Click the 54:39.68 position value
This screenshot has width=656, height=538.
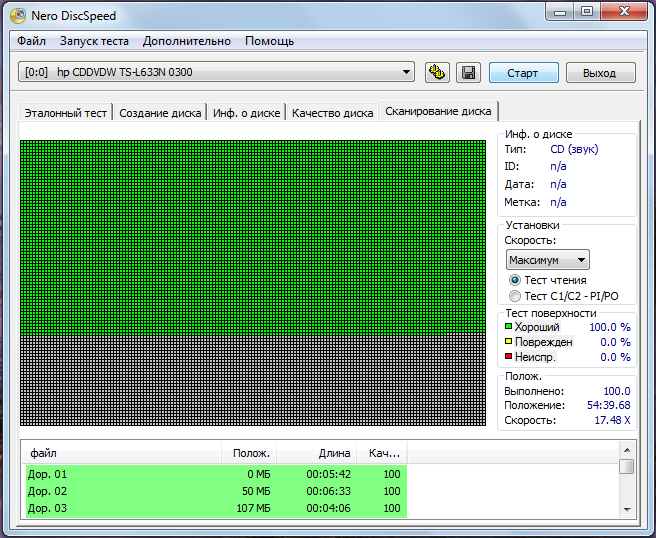coord(609,405)
